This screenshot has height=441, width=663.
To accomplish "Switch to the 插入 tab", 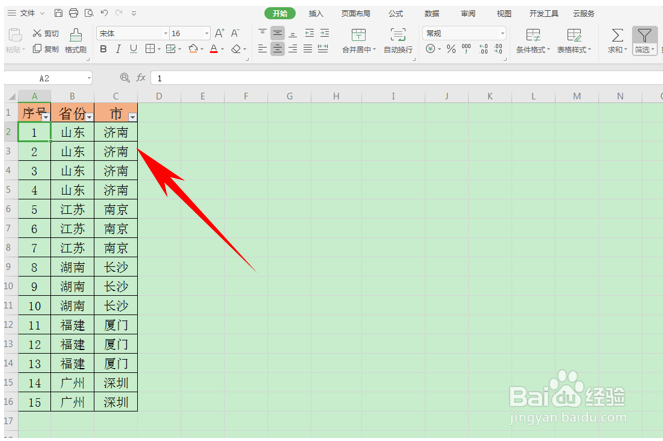I will pyautogui.click(x=315, y=14).
